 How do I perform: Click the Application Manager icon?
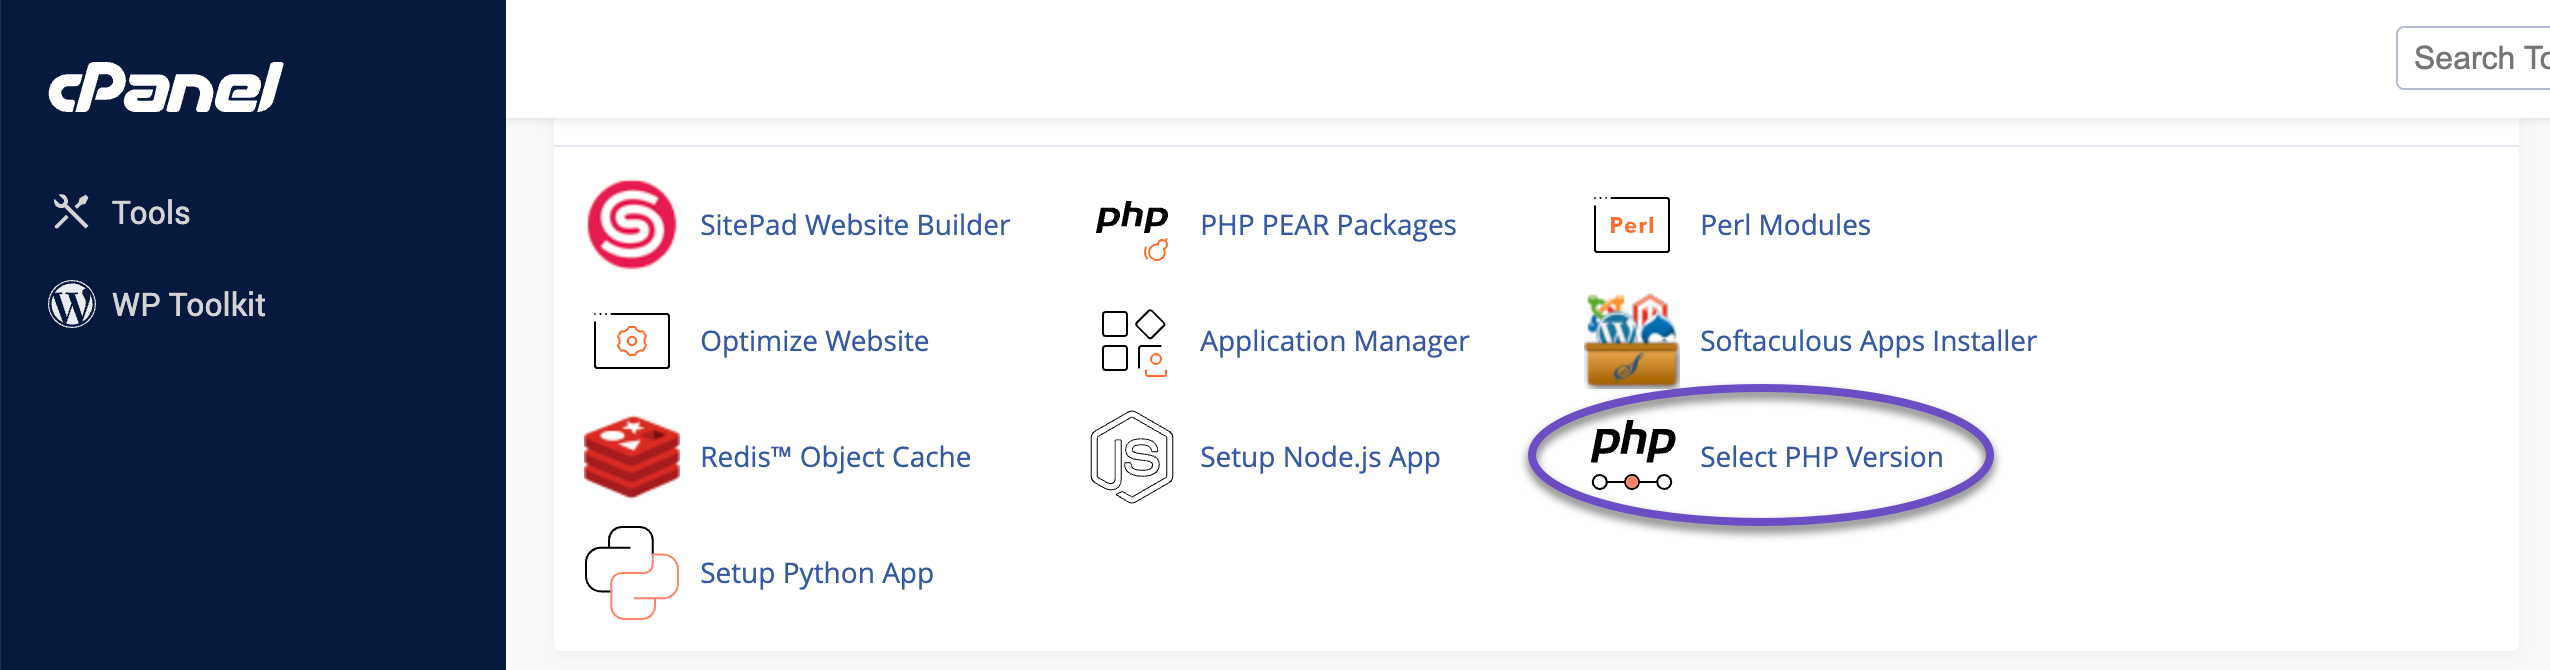1133,342
